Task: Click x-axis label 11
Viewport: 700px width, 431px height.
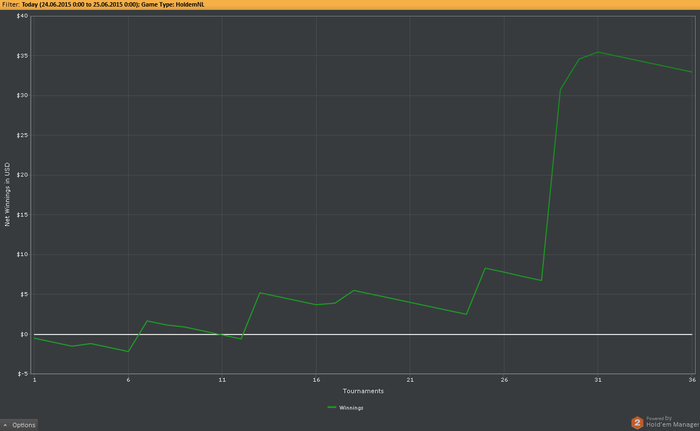Action: tap(222, 380)
